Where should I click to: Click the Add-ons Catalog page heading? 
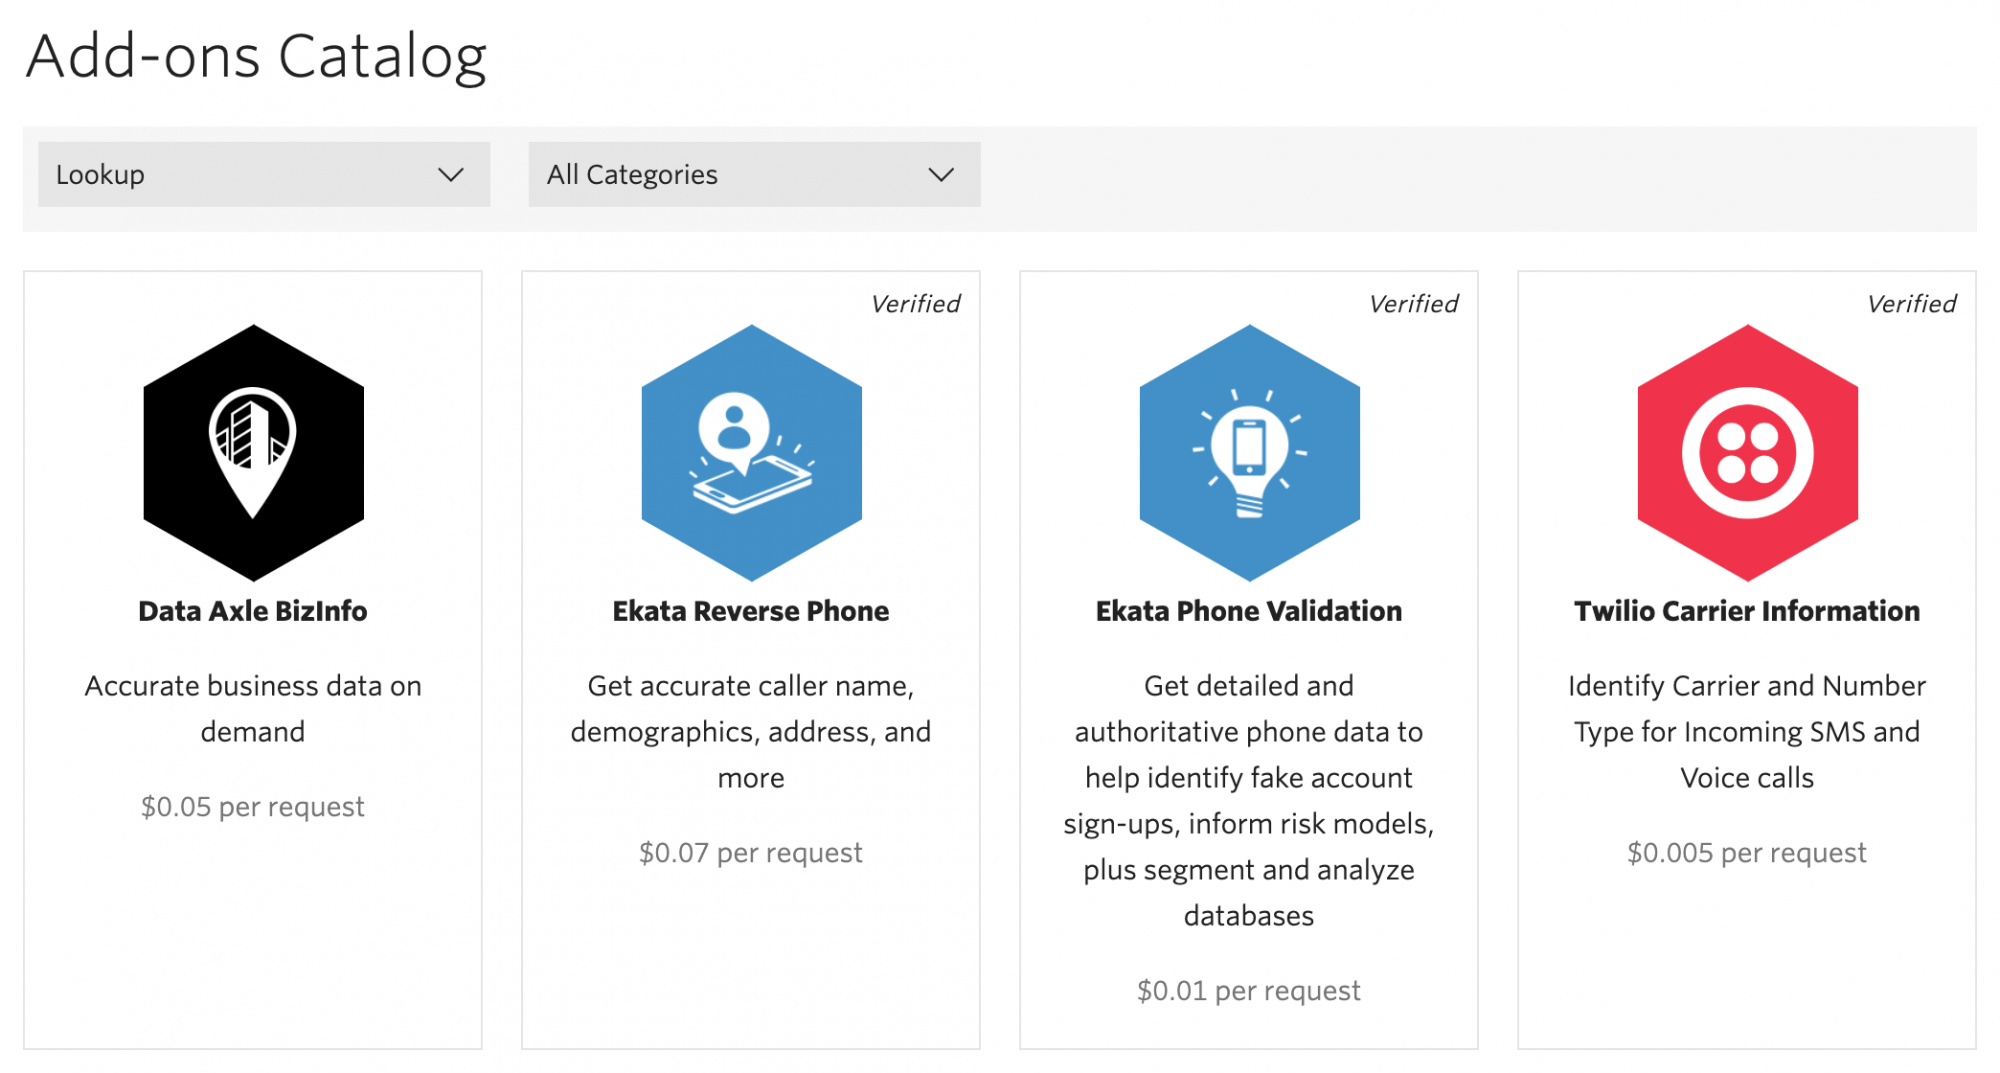(257, 57)
